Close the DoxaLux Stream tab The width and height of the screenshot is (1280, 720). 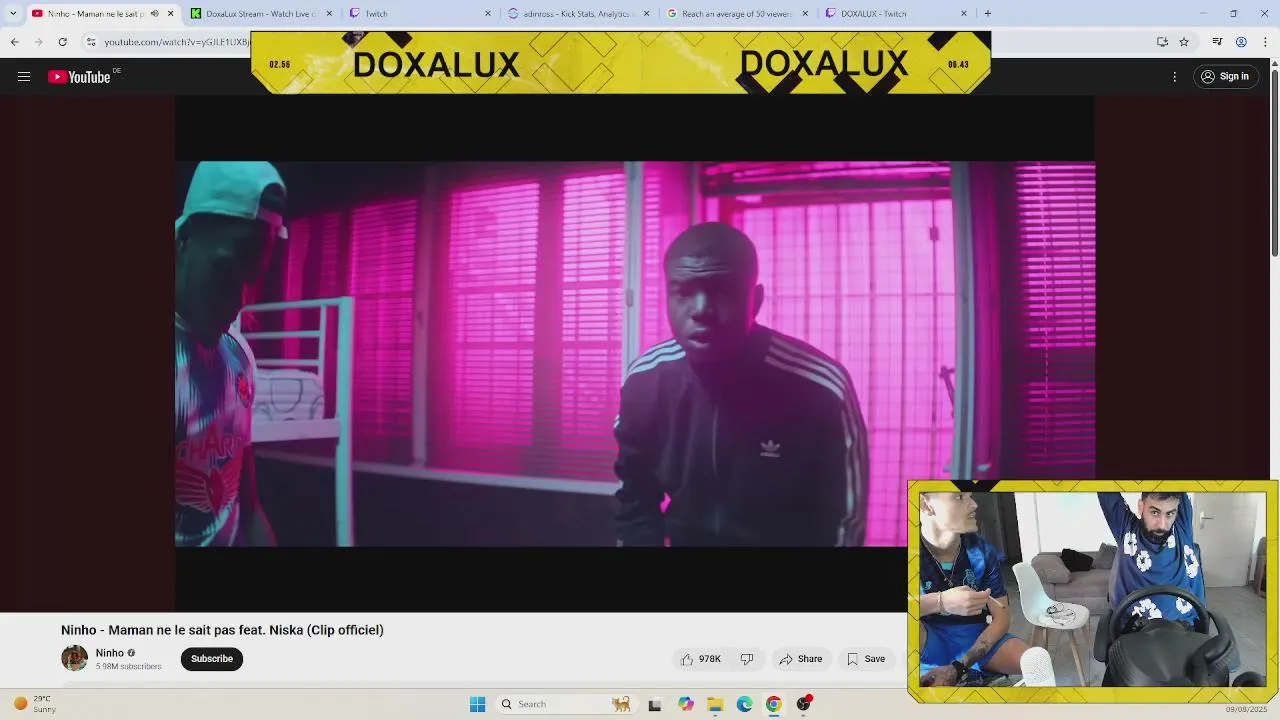click(x=329, y=14)
